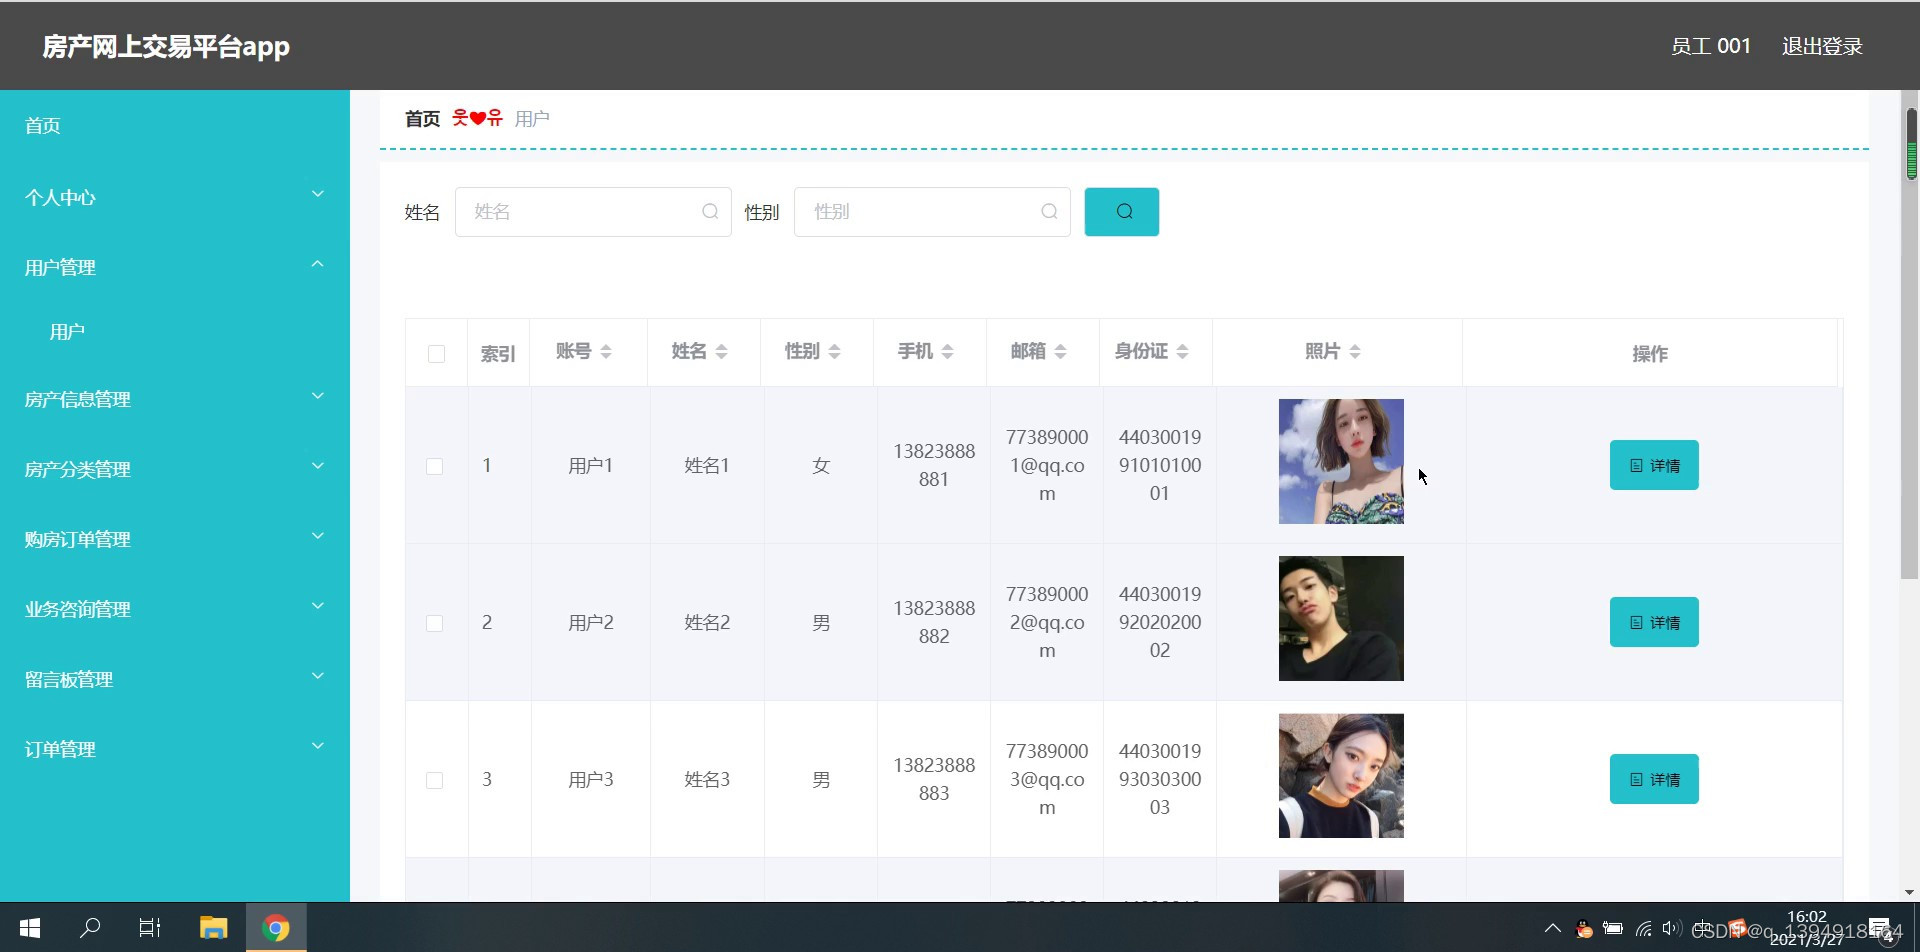Click phone number 13823888882 cell
The image size is (1920, 952).
(x=934, y=622)
